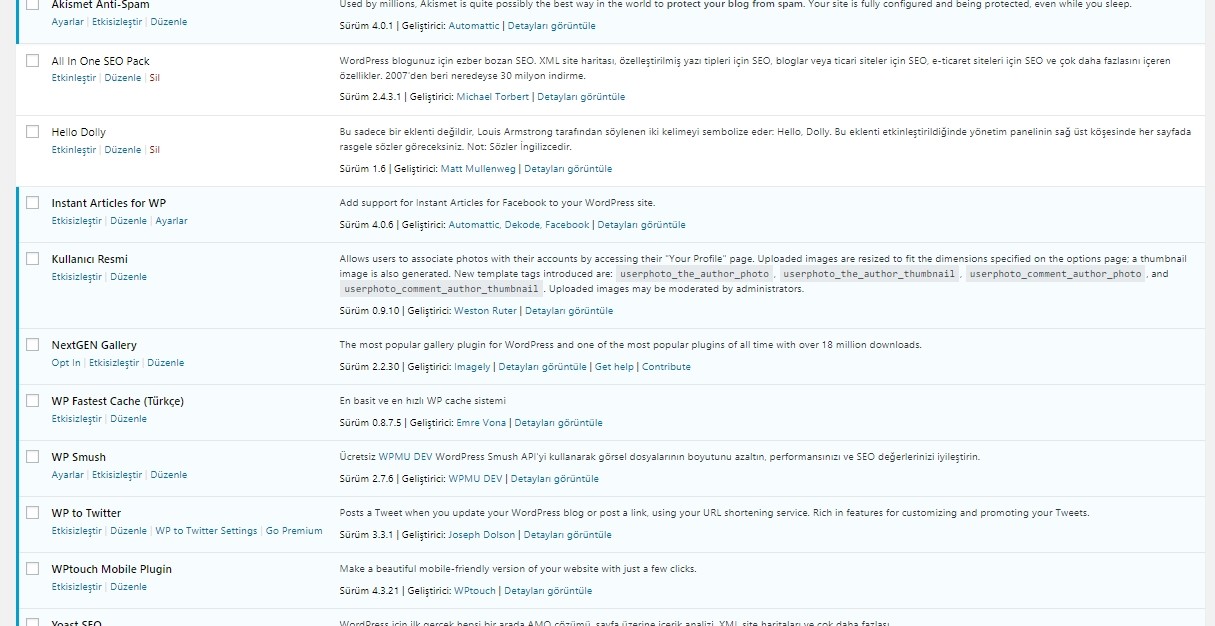Tick the WPtouch Mobile Plugin checkbox
The height and width of the screenshot is (626, 1215).
click(x=32, y=568)
